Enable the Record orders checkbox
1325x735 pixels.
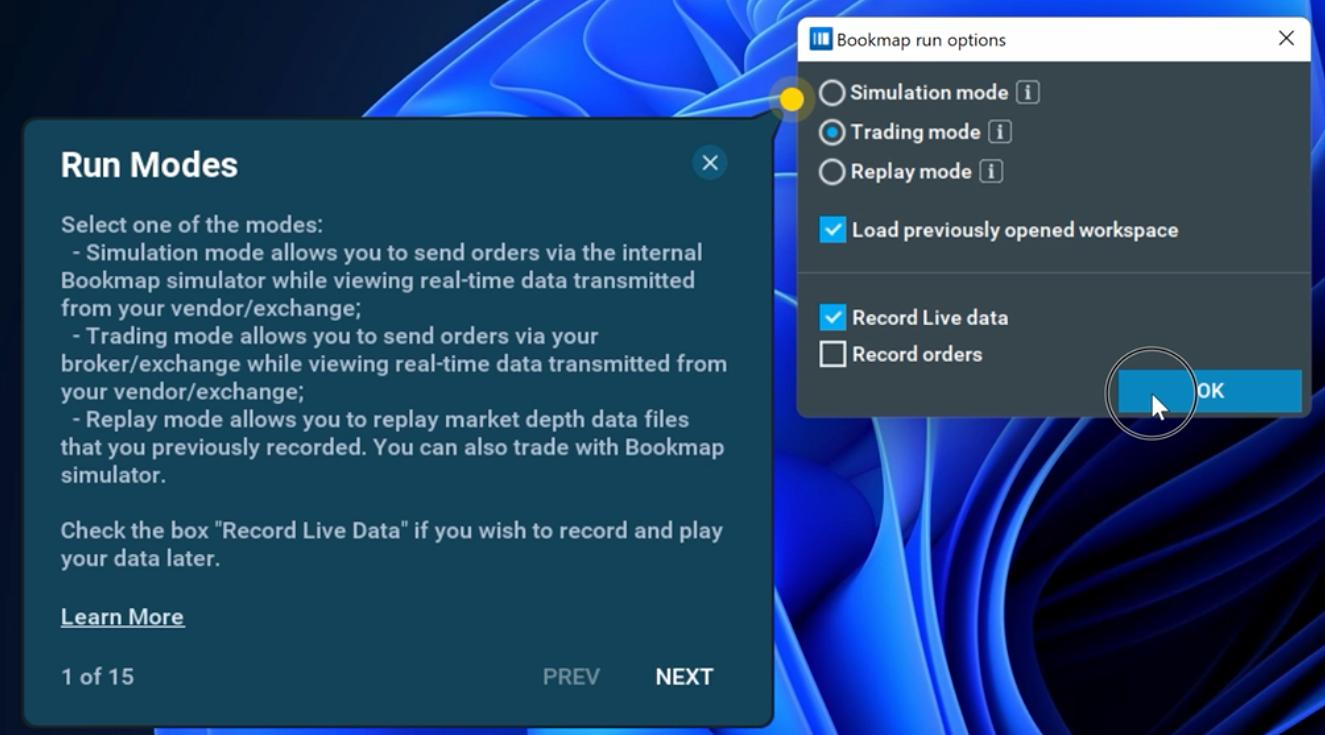click(833, 354)
